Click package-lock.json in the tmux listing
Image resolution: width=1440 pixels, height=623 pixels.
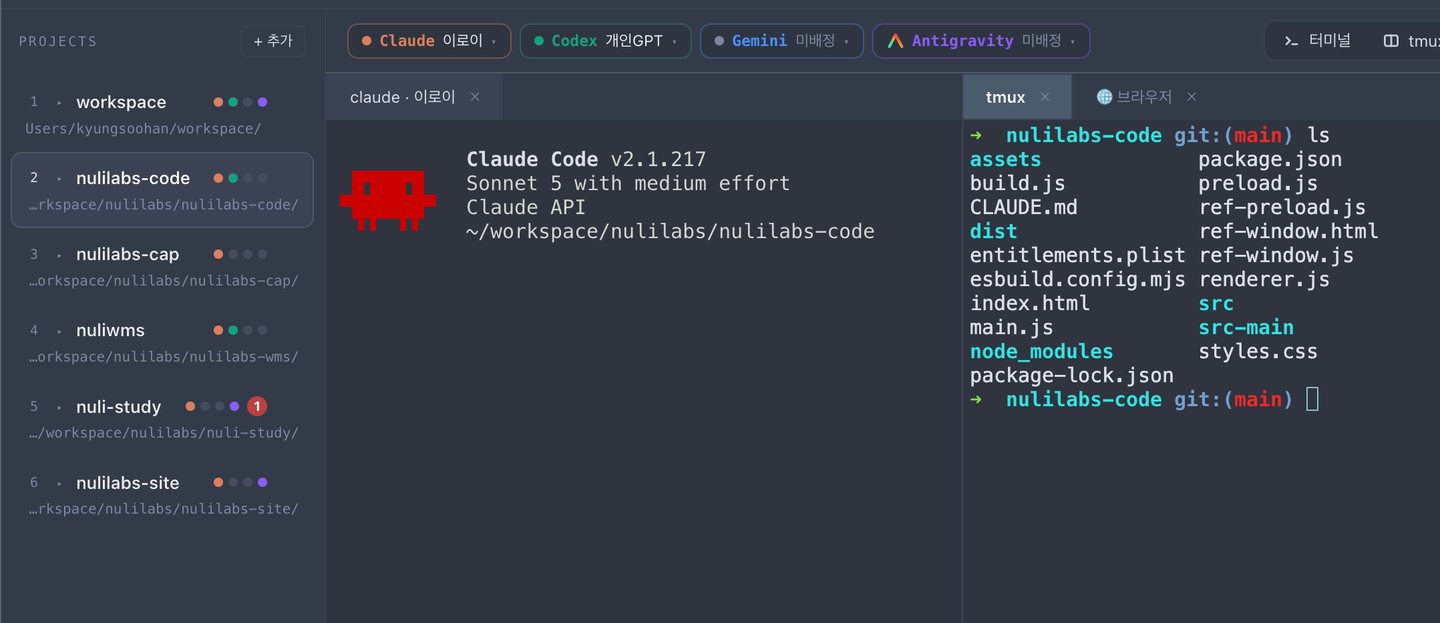tap(1072, 375)
